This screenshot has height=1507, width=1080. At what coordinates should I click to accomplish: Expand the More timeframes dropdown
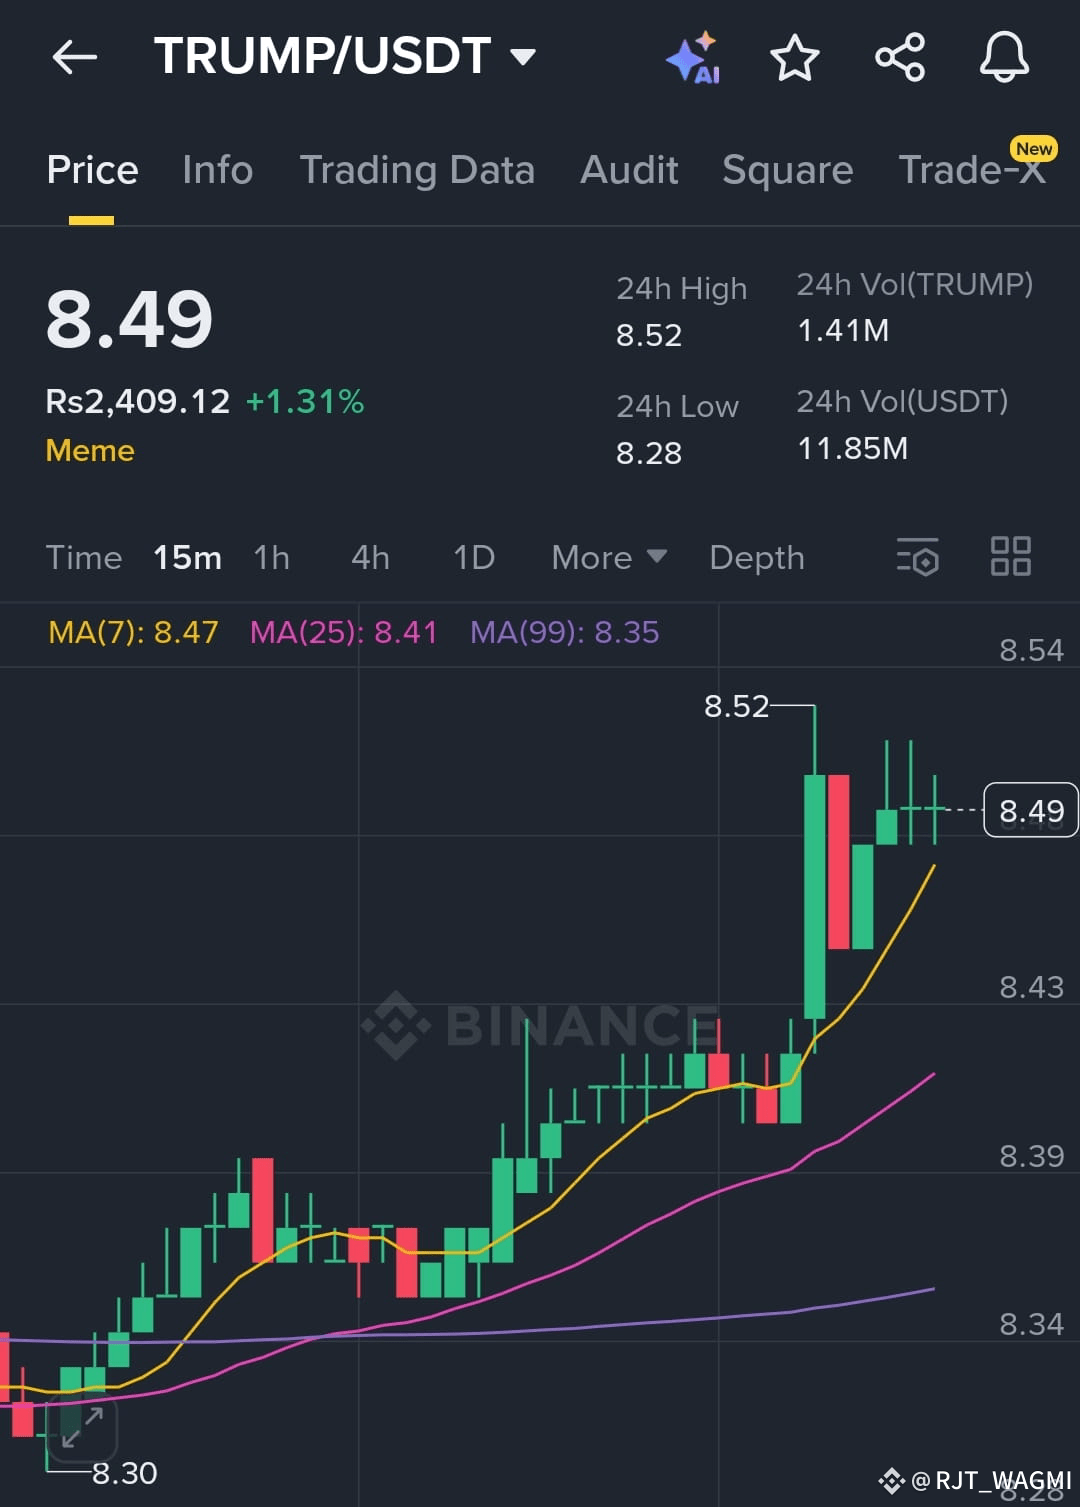609,557
